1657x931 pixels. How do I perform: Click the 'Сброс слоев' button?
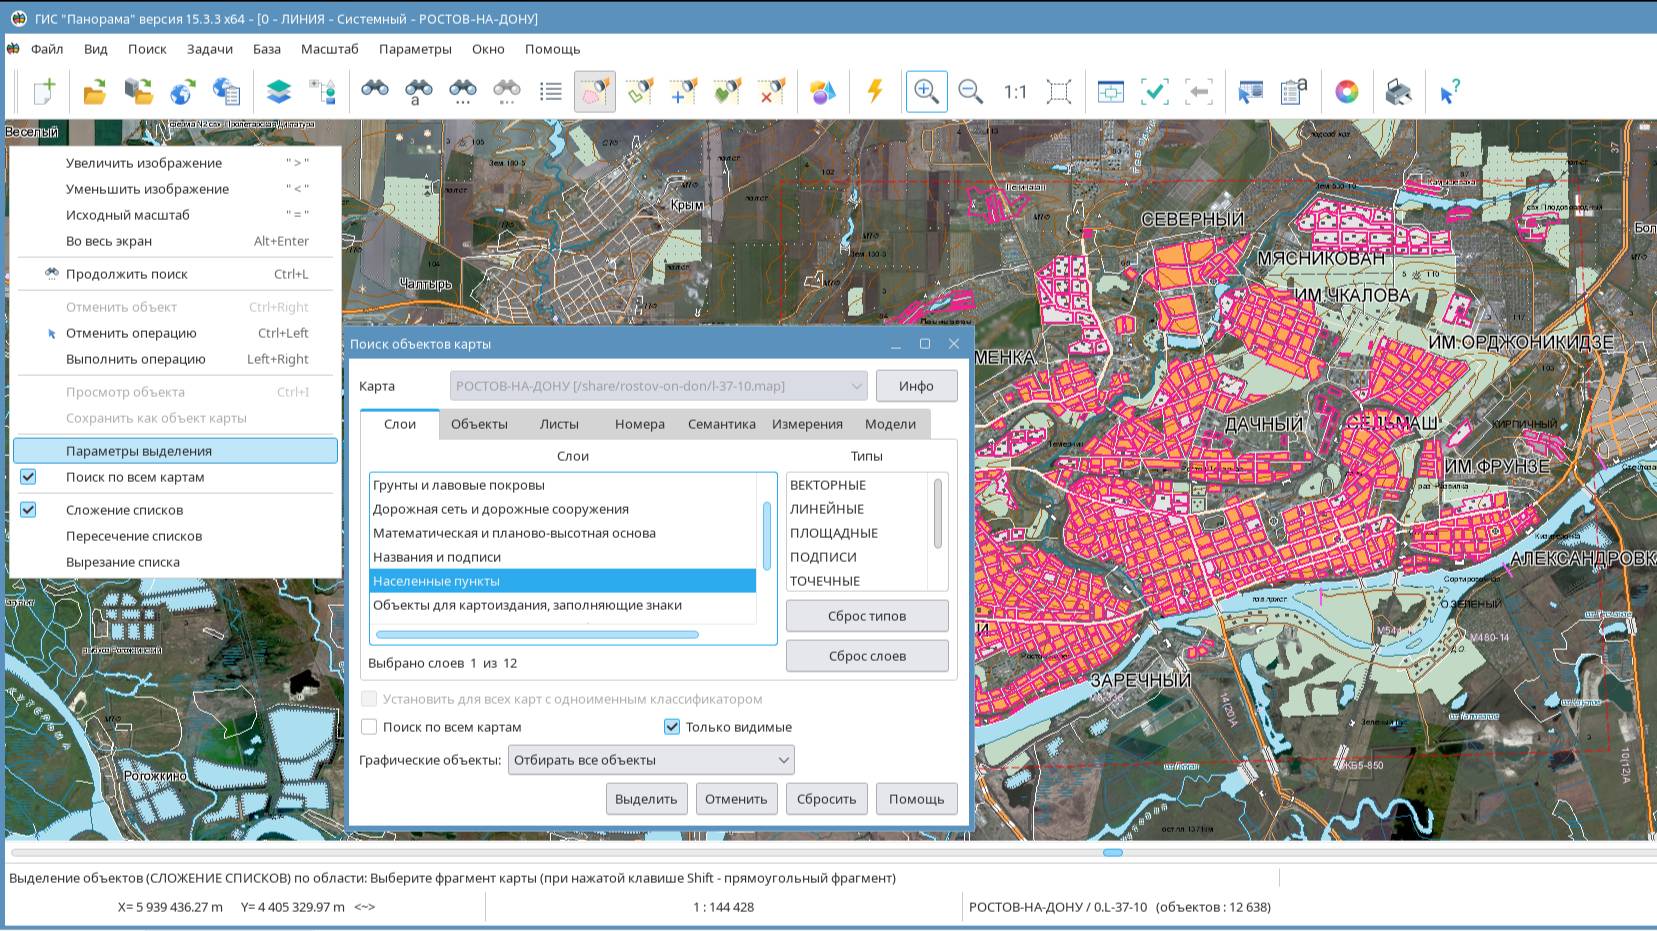867,656
